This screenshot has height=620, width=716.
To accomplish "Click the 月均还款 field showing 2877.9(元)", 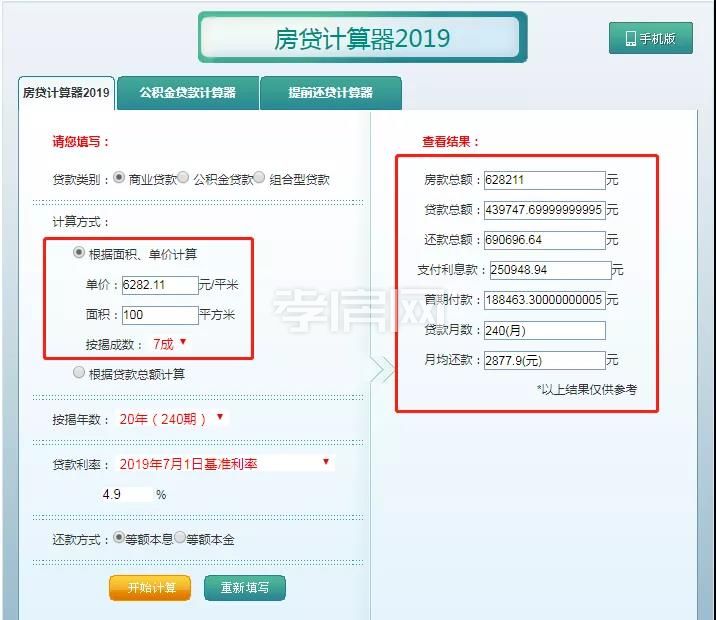I will (545, 361).
